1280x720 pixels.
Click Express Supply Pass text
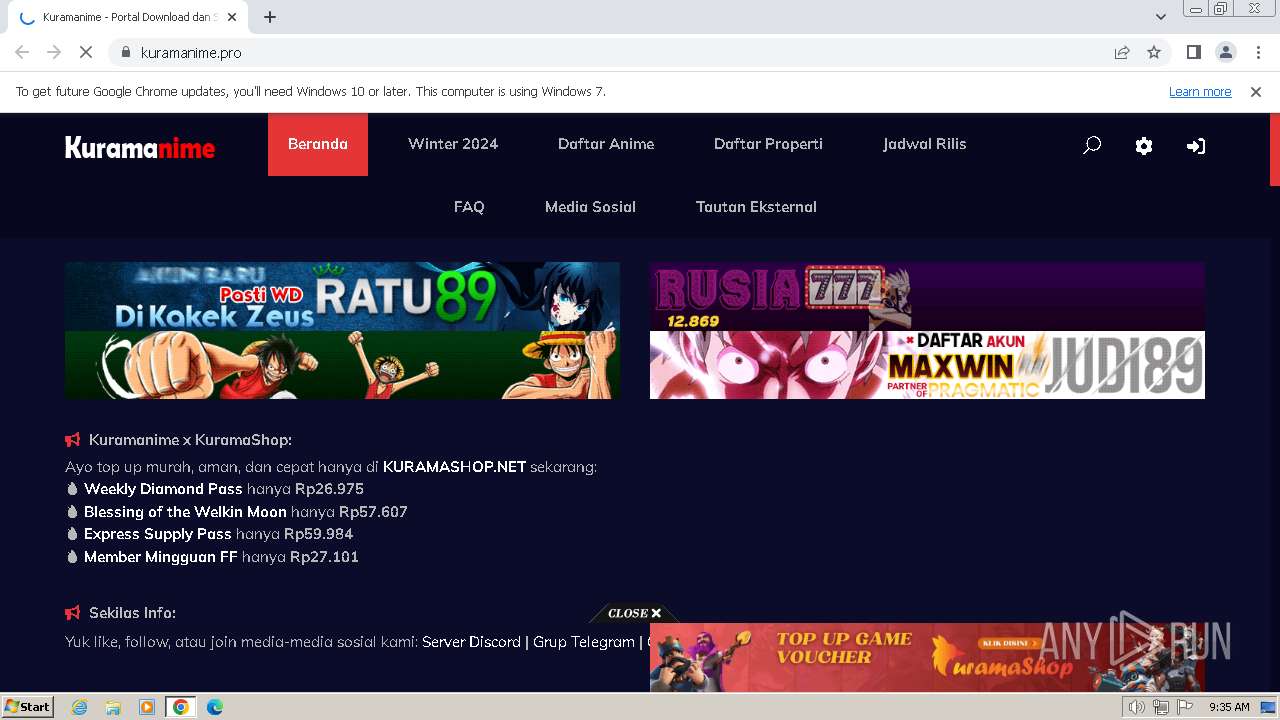tap(158, 534)
